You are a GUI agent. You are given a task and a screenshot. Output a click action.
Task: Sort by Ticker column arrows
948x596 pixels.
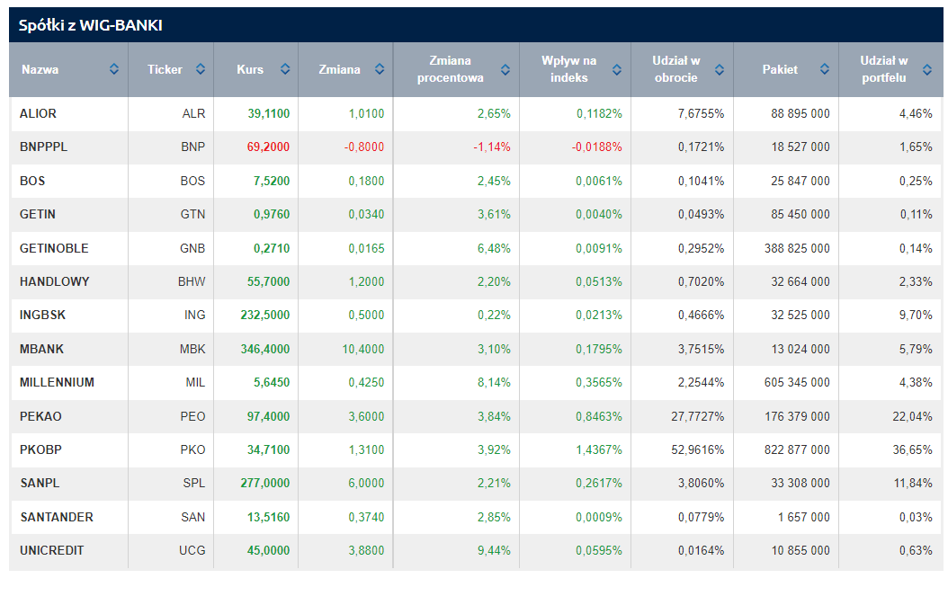tap(200, 70)
